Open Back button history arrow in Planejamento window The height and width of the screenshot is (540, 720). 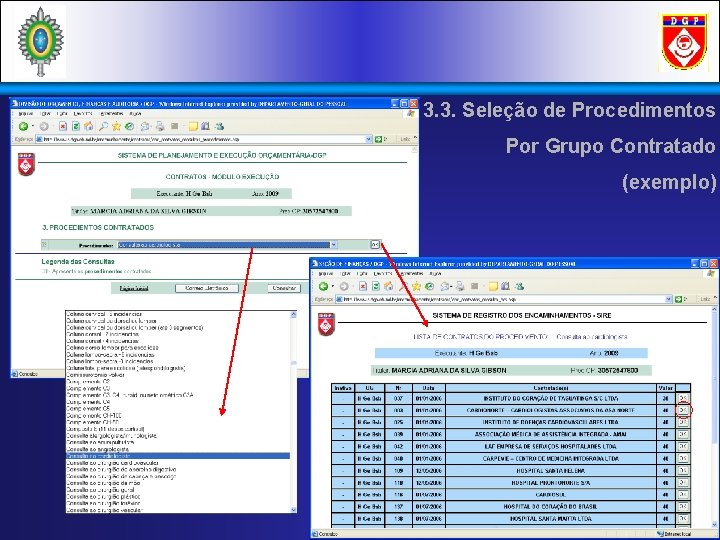(32, 126)
